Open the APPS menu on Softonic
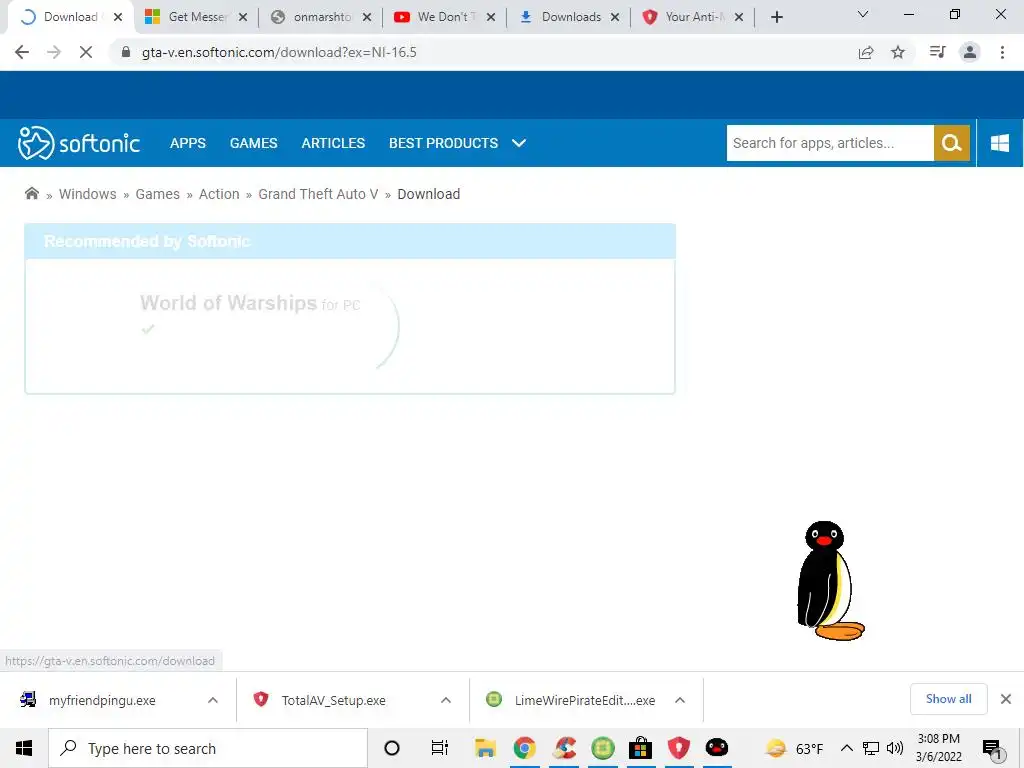 [x=187, y=143]
